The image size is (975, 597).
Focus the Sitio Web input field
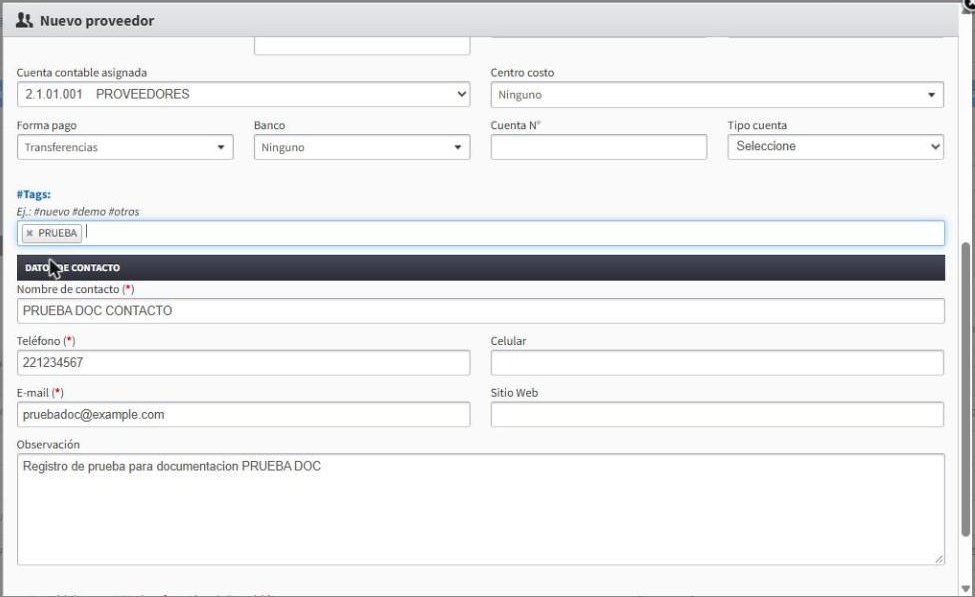(x=717, y=415)
